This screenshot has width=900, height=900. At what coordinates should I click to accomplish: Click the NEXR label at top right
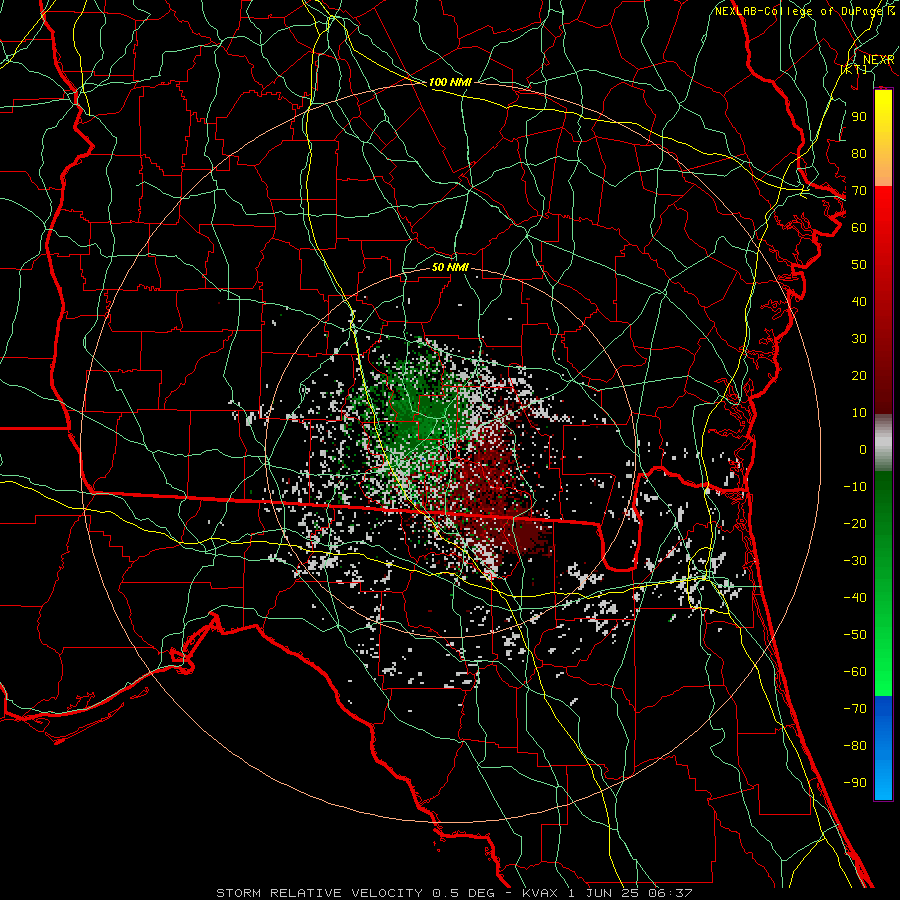pos(879,60)
